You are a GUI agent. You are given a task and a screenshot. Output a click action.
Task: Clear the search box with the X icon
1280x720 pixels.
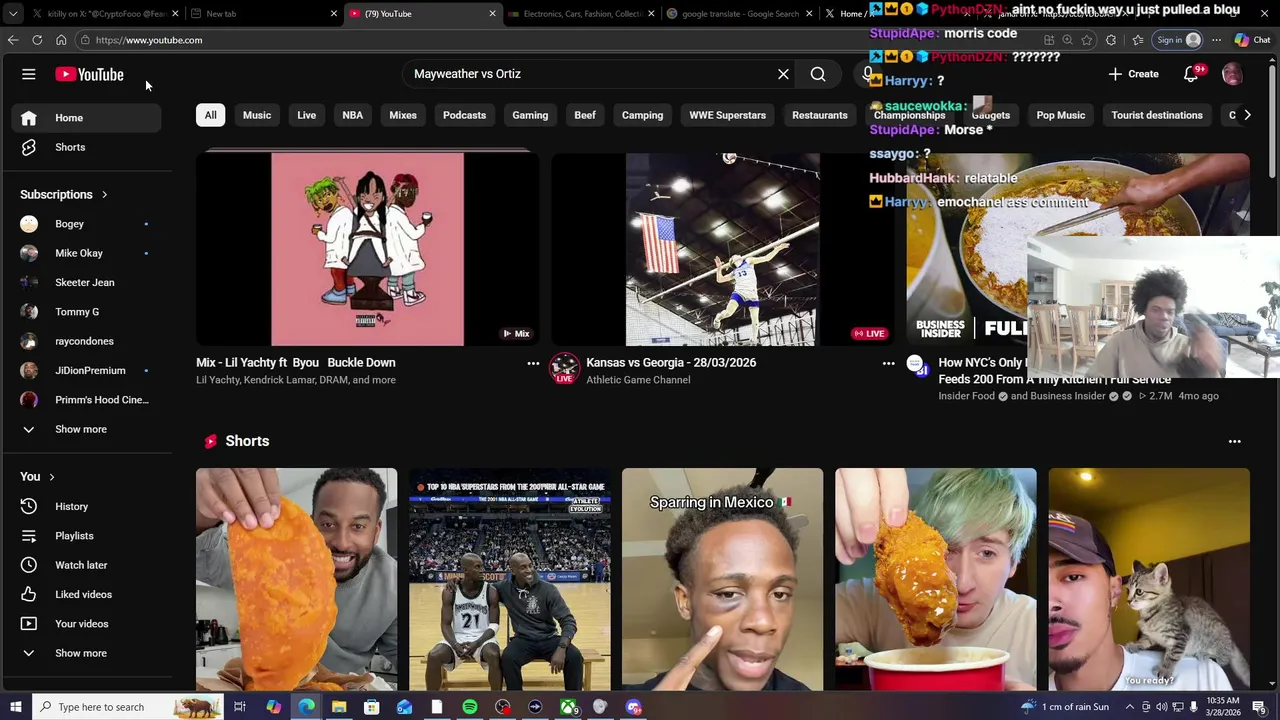point(783,74)
